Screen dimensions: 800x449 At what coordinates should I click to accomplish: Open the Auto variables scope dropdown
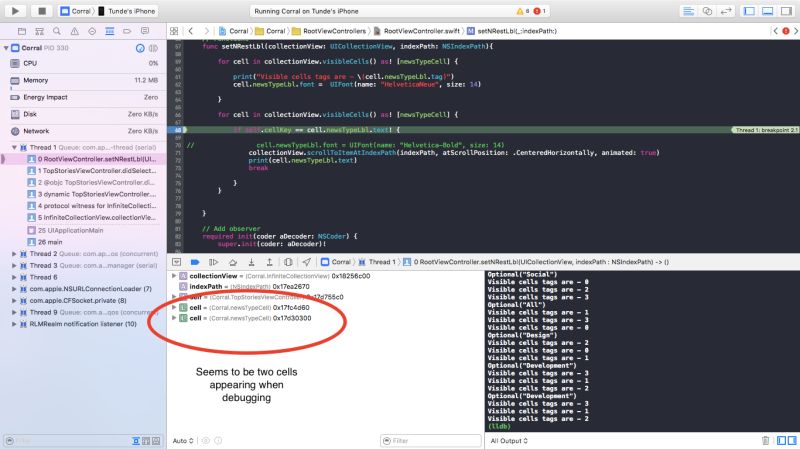[x=183, y=441]
